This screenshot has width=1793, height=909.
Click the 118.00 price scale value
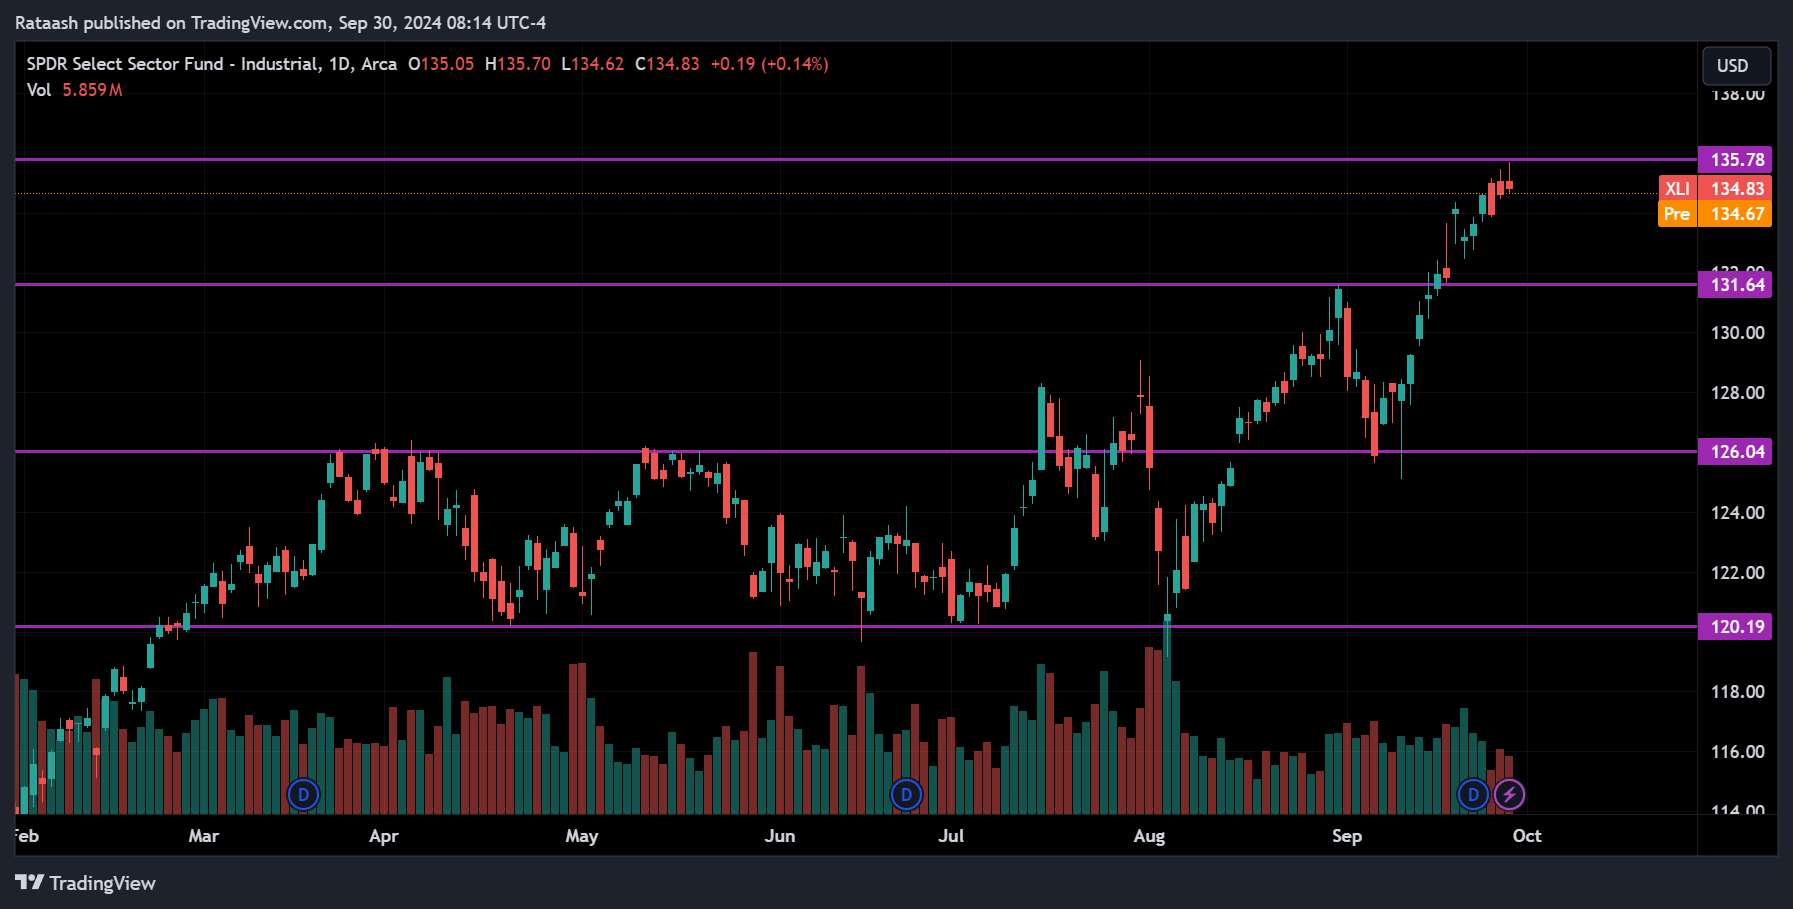[1737, 692]
